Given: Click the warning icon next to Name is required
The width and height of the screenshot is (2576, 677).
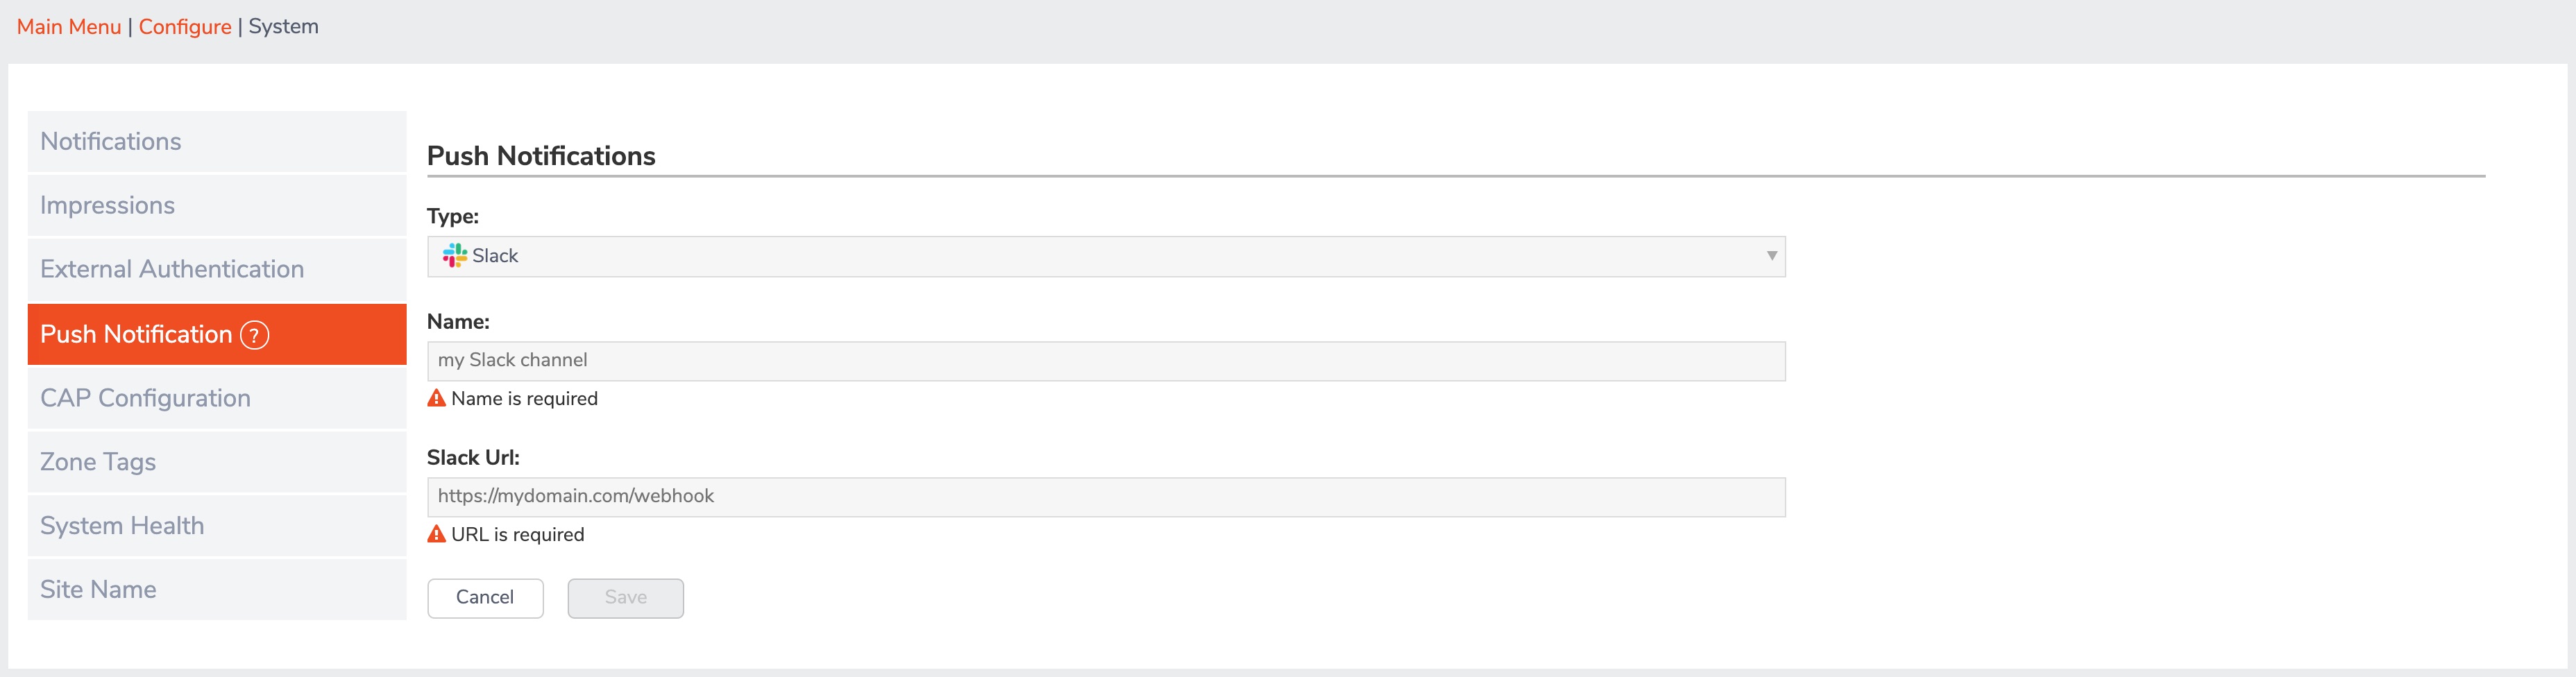Looking at the screenshot, I should [436, 398].
